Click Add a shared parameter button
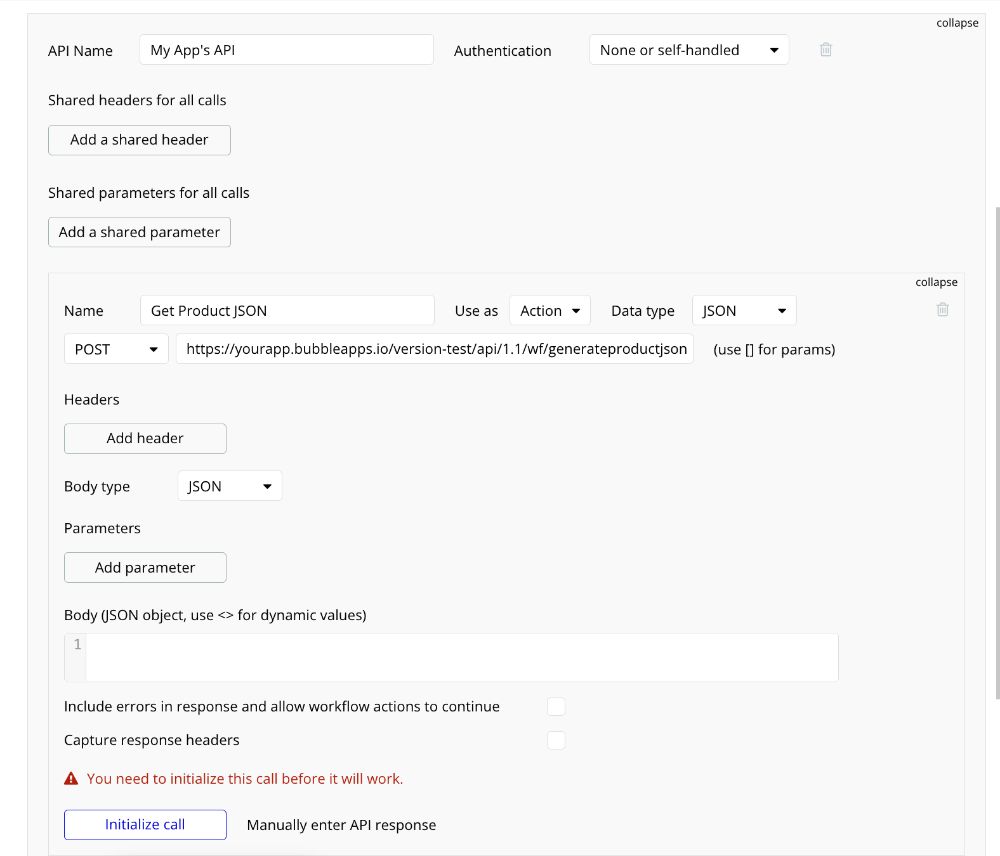Image resolution: width=1000 pixels, height=856 pixels. tap(139, 232)
